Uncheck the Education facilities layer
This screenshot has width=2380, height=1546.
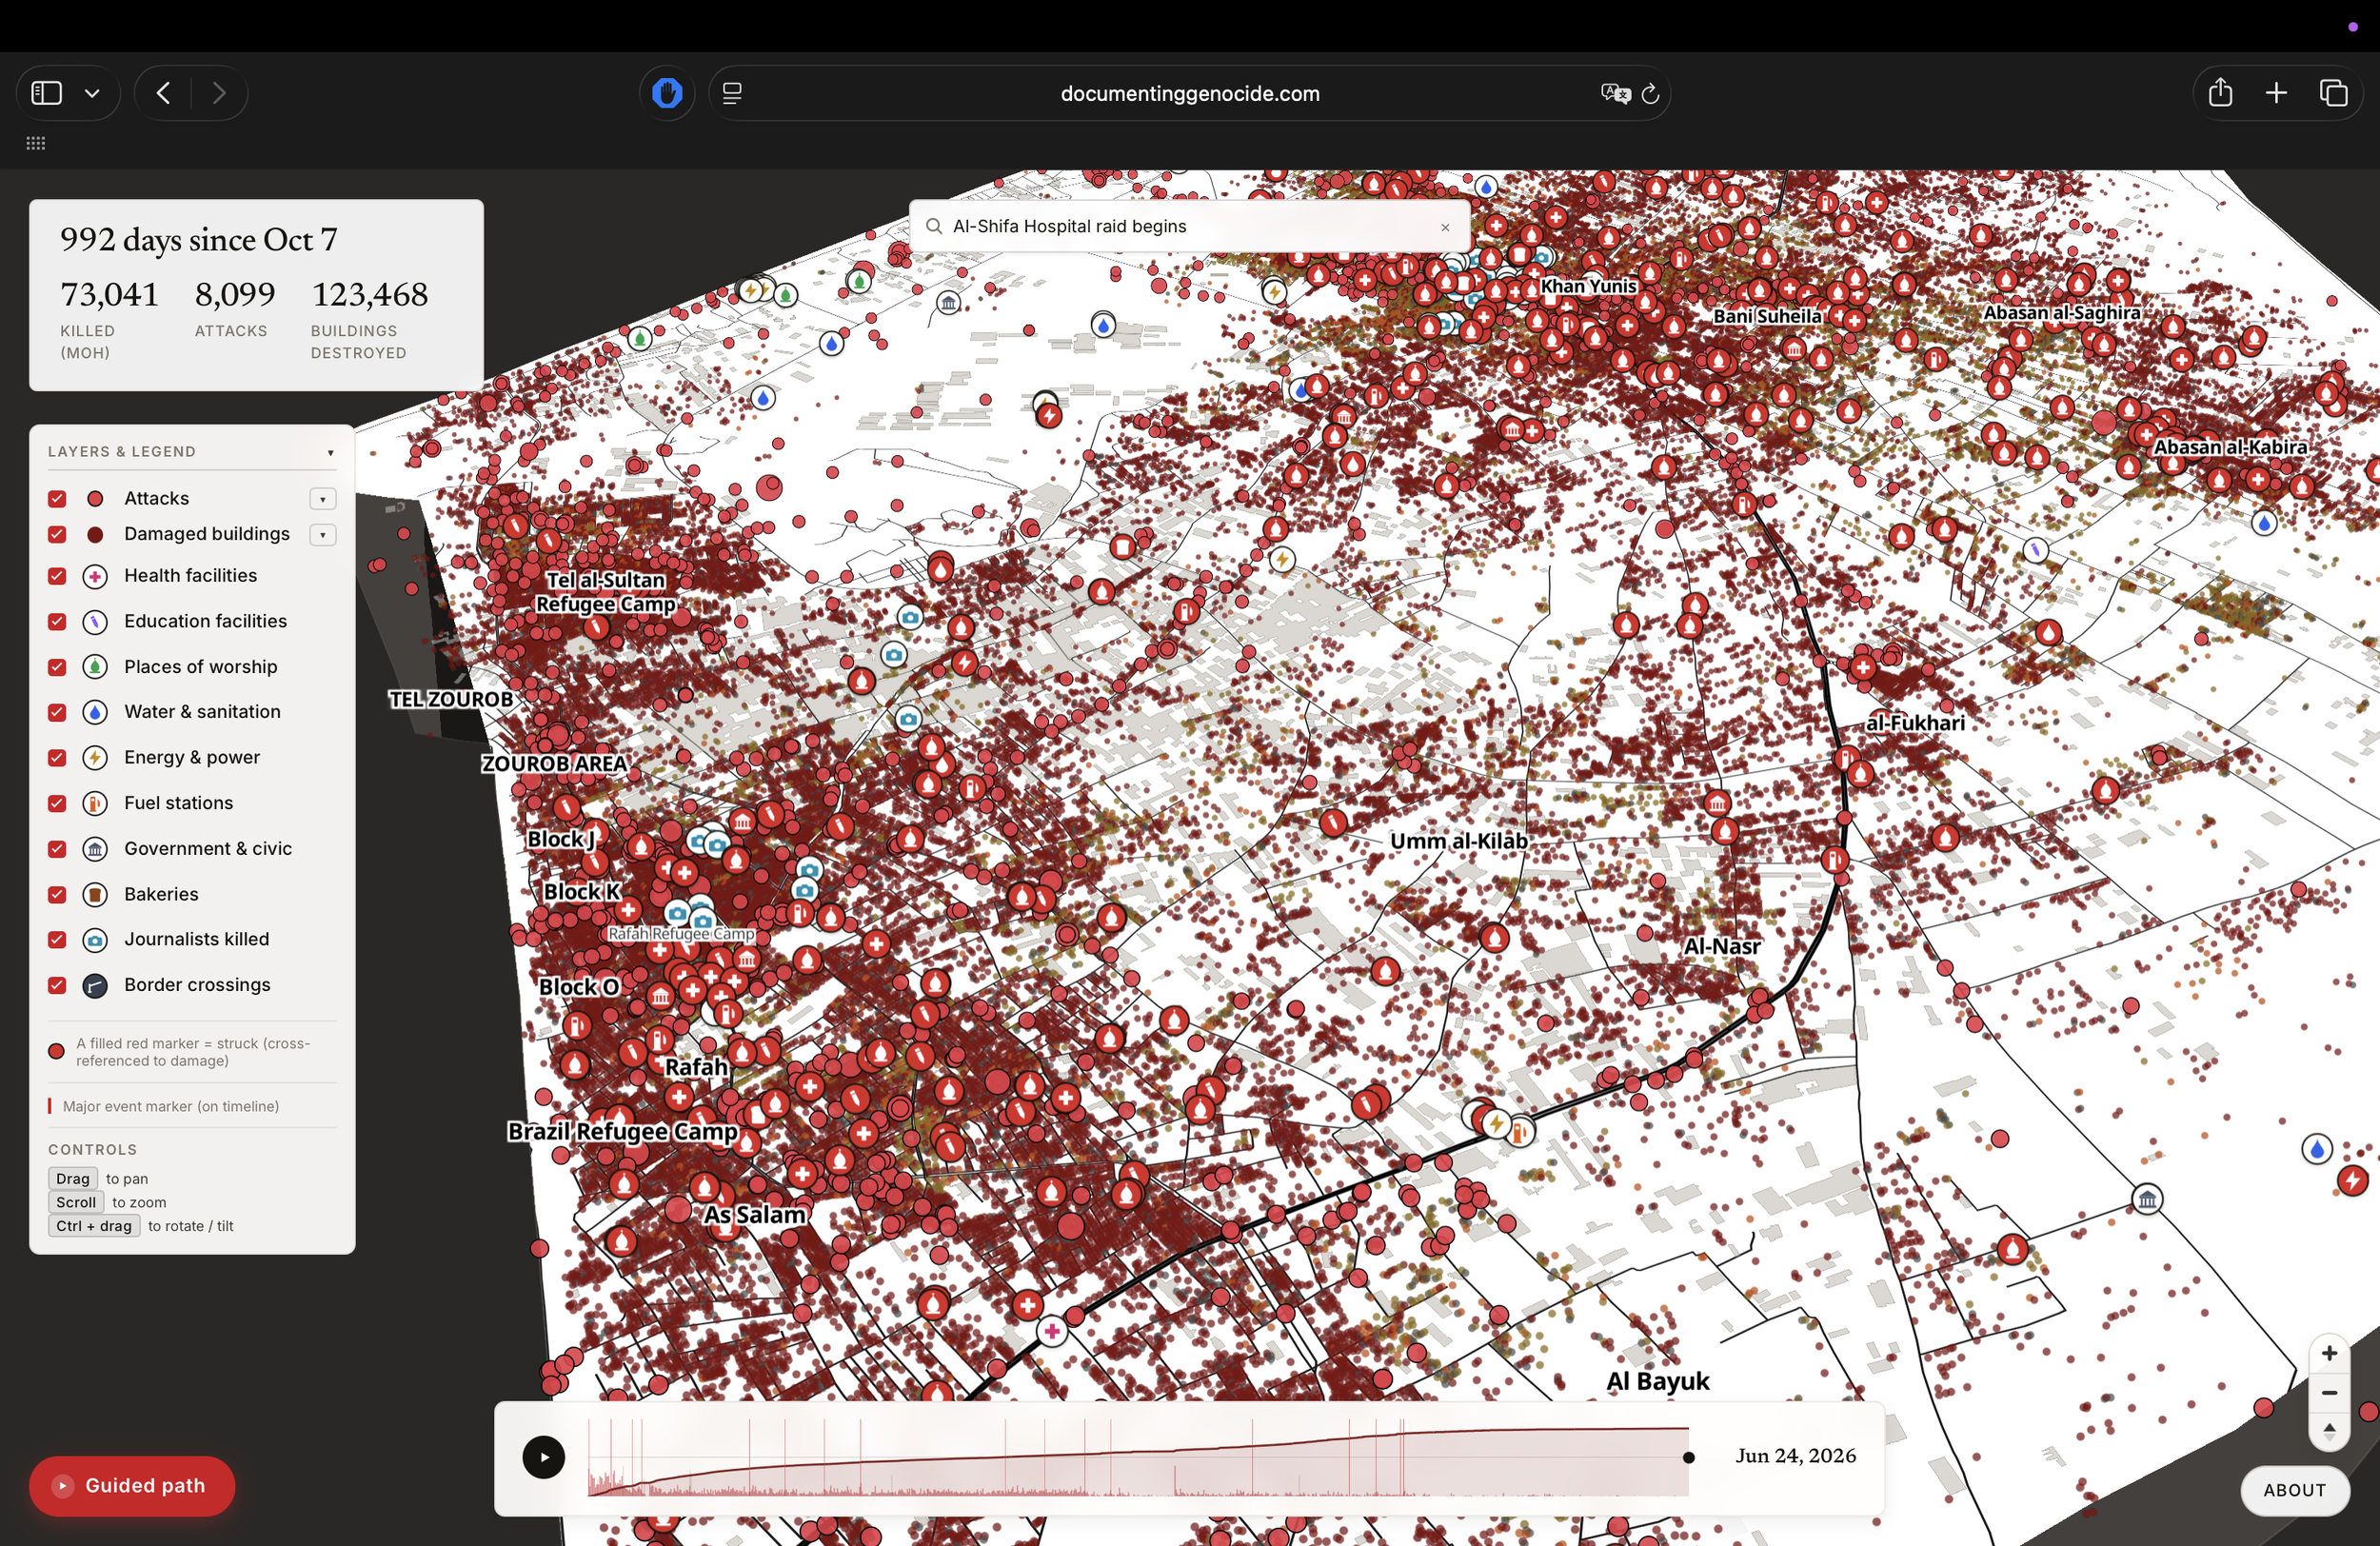point(57,621)
